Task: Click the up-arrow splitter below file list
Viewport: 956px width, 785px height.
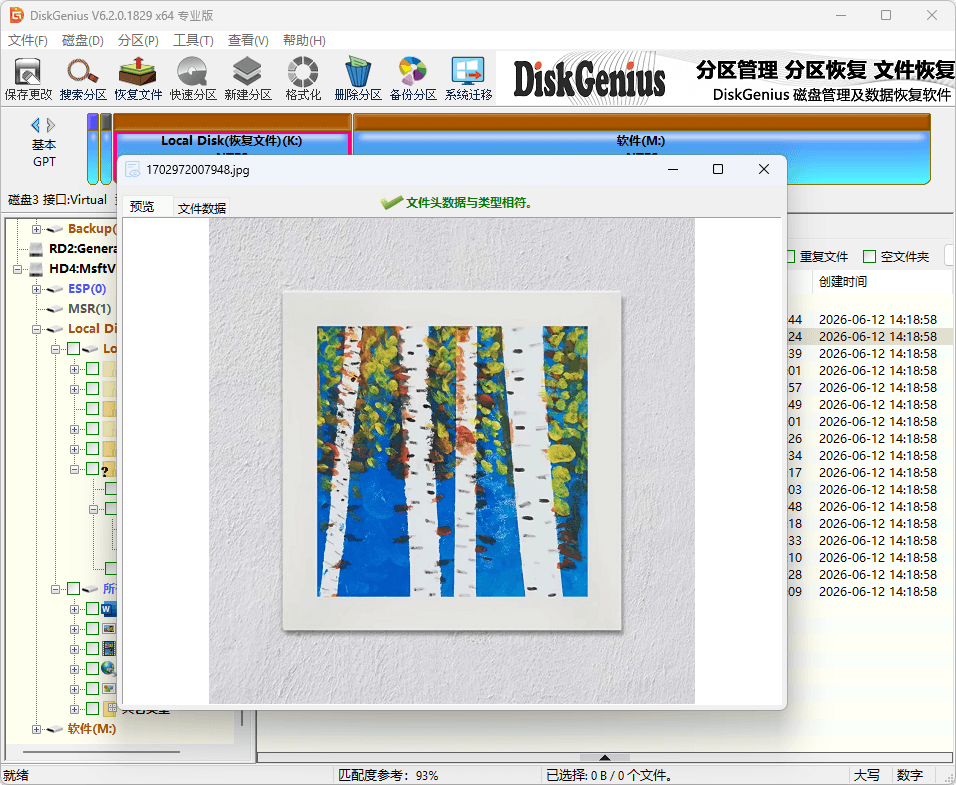Action: click(604, 757)
